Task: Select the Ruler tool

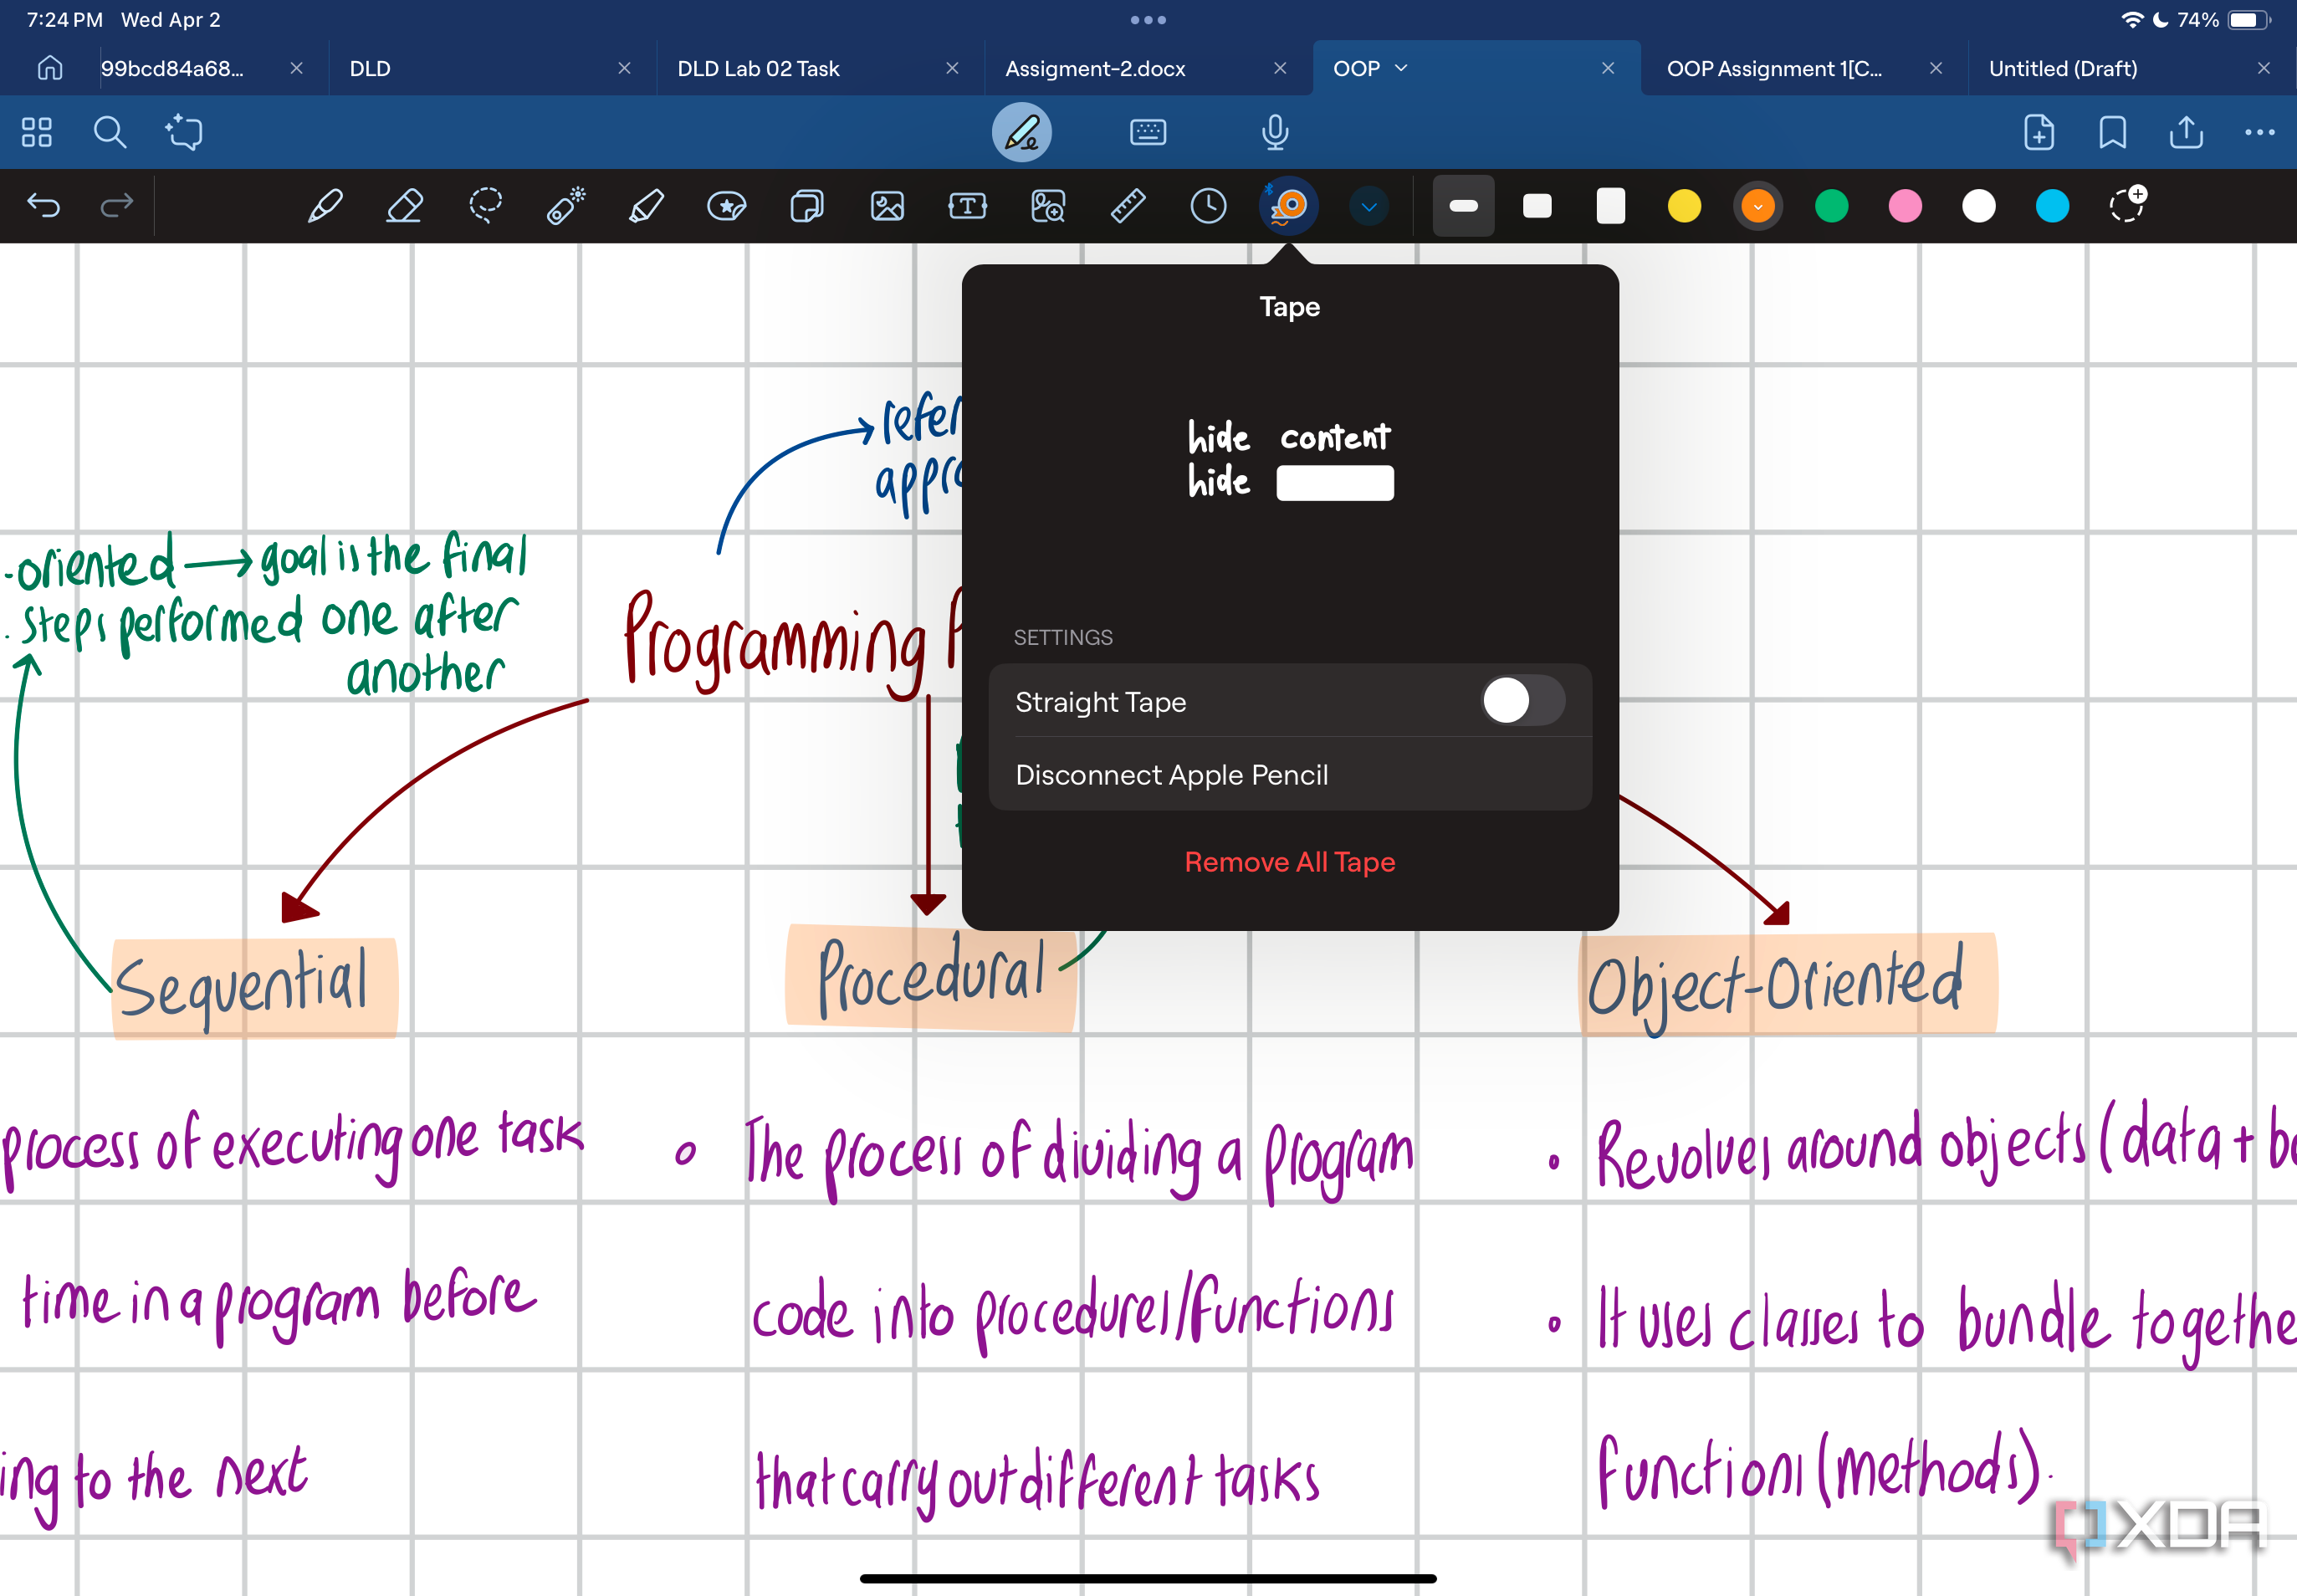Action: 1128,206
